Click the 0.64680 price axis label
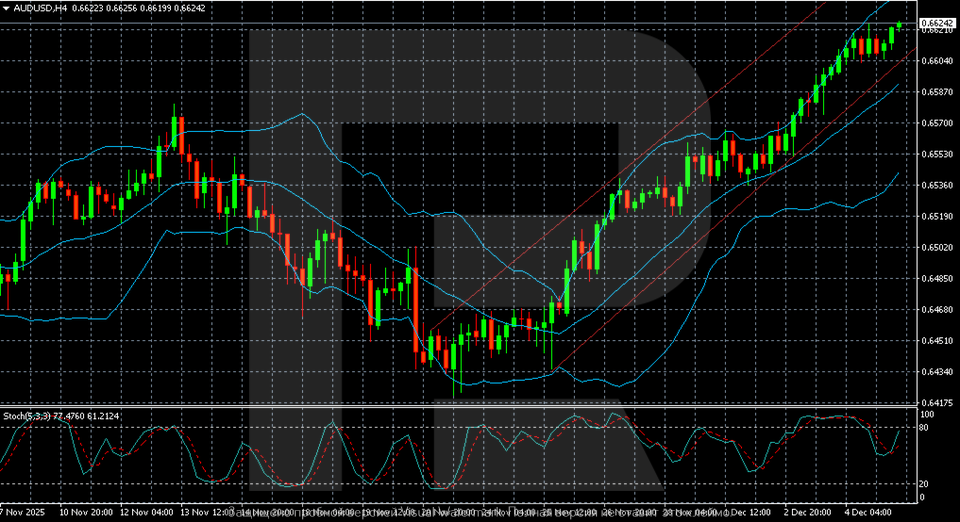The image size is (960, 522). click(x=934, y=310)
